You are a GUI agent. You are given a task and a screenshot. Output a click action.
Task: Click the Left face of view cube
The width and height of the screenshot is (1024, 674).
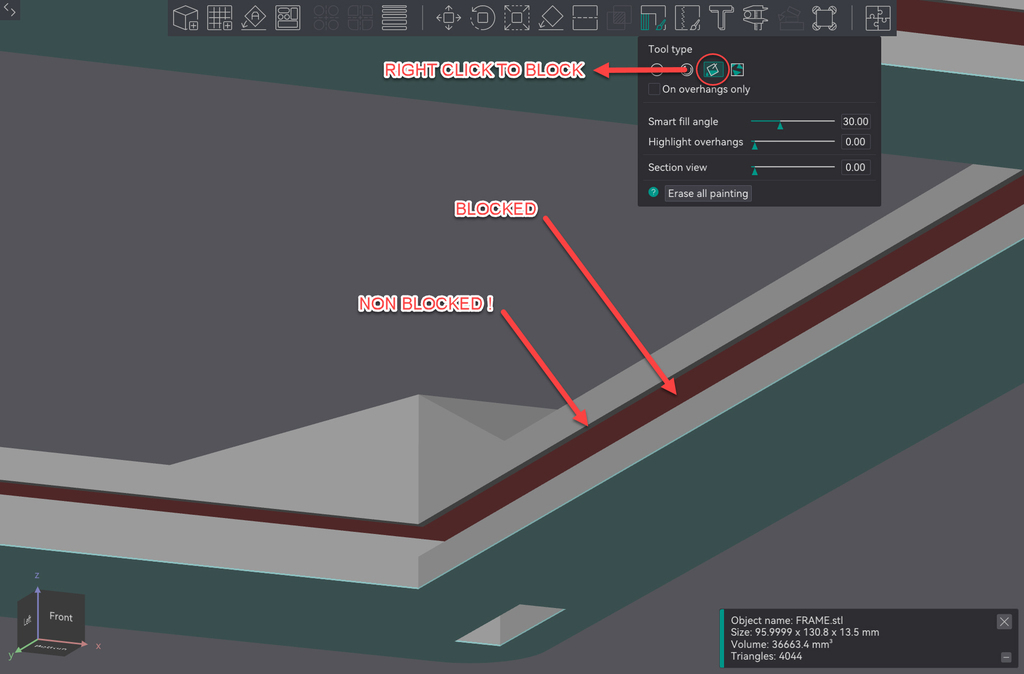click(x=27, y=620)
